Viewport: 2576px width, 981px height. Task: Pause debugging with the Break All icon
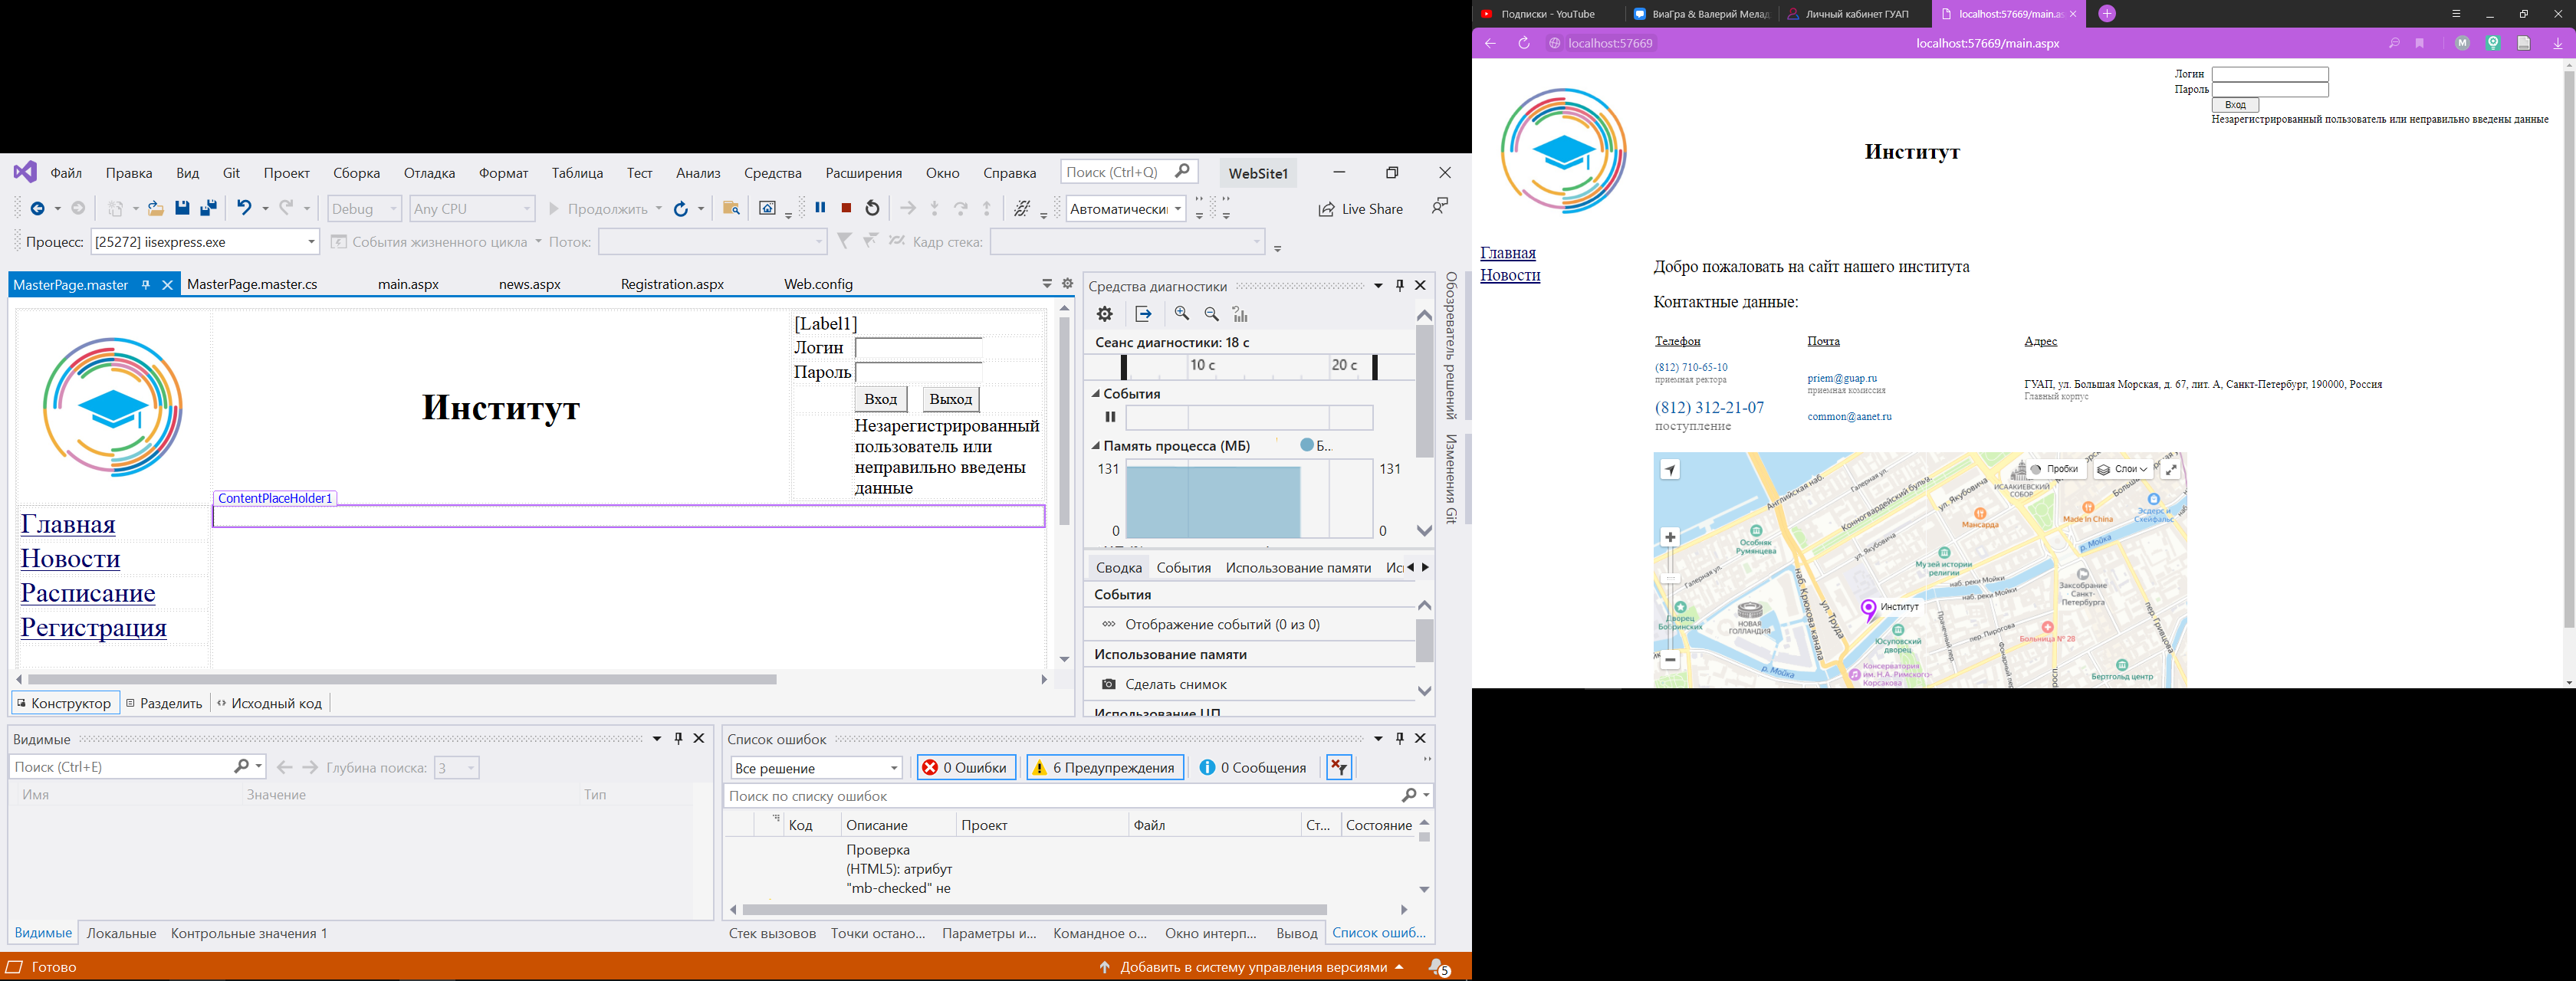point(820,207)
